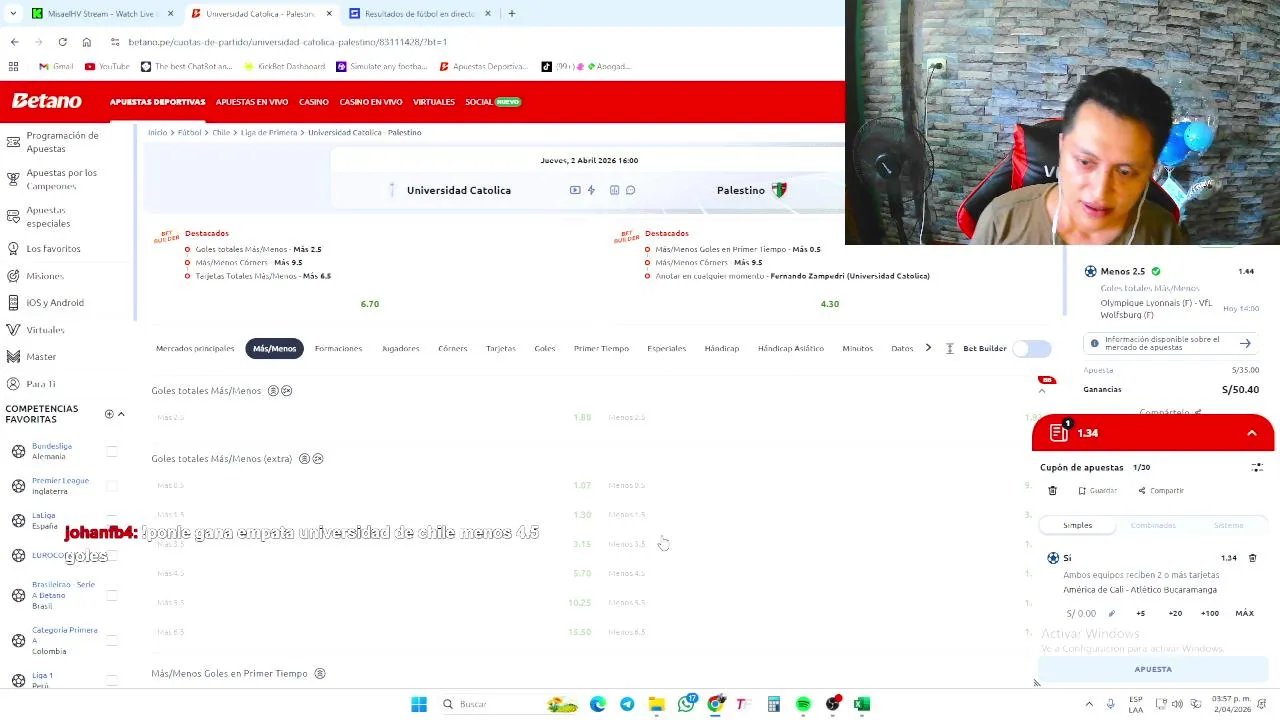The height and width of the screenshot is (720, 1280).
Task: Click Chile breadcrumb link
Action: [221, 132]
